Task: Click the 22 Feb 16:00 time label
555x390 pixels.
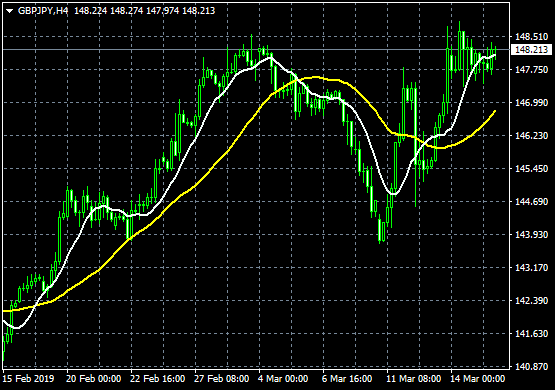Action: 158,379
